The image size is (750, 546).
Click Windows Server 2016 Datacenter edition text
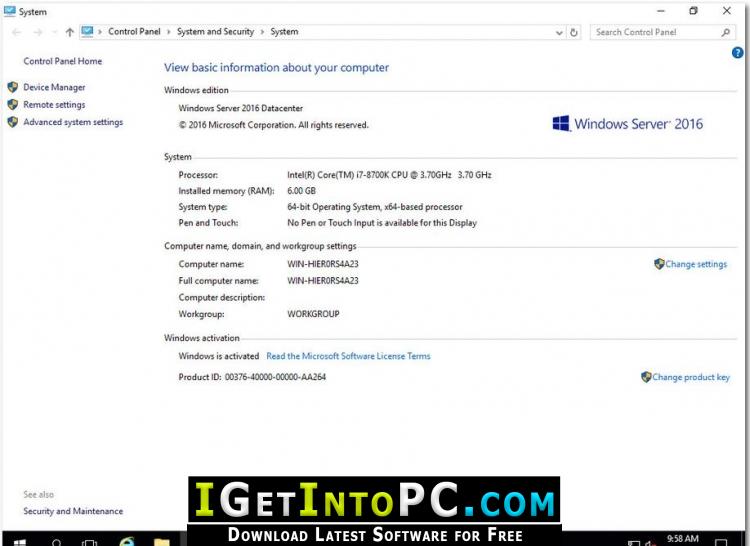point(241,108)
